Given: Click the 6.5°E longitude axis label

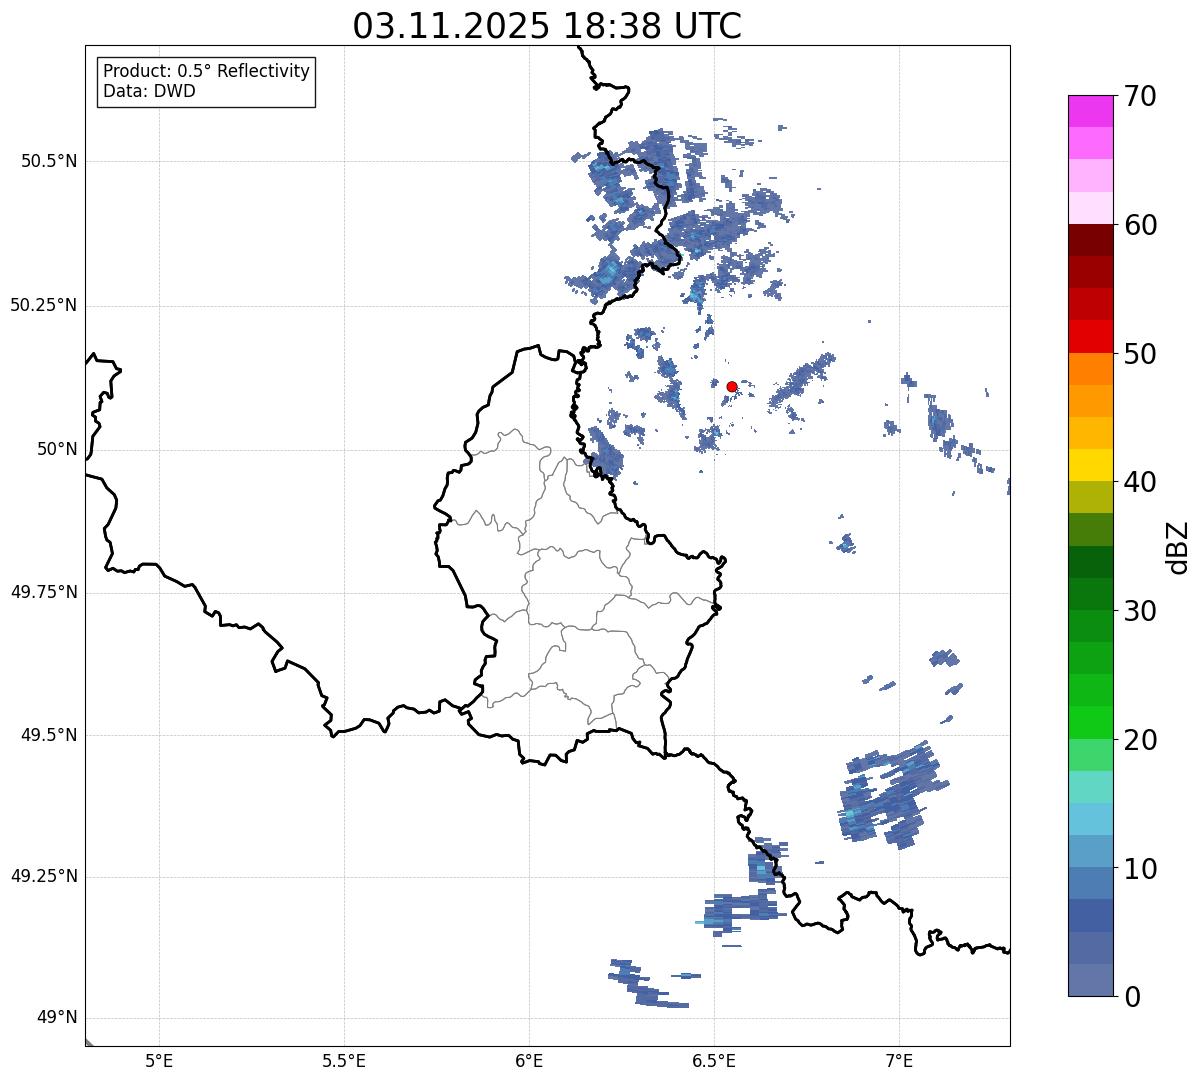Looking at the screenshot, I should click(x=714, y=1060).
